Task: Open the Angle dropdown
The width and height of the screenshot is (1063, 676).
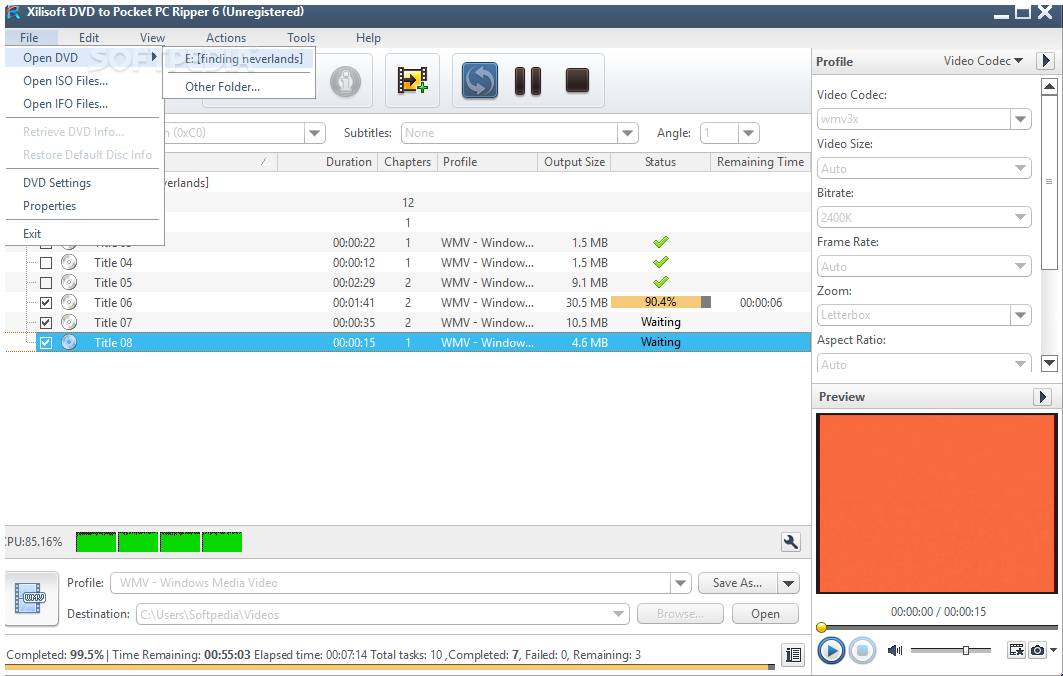Action: pyautogui.click(x=748, y=133)
